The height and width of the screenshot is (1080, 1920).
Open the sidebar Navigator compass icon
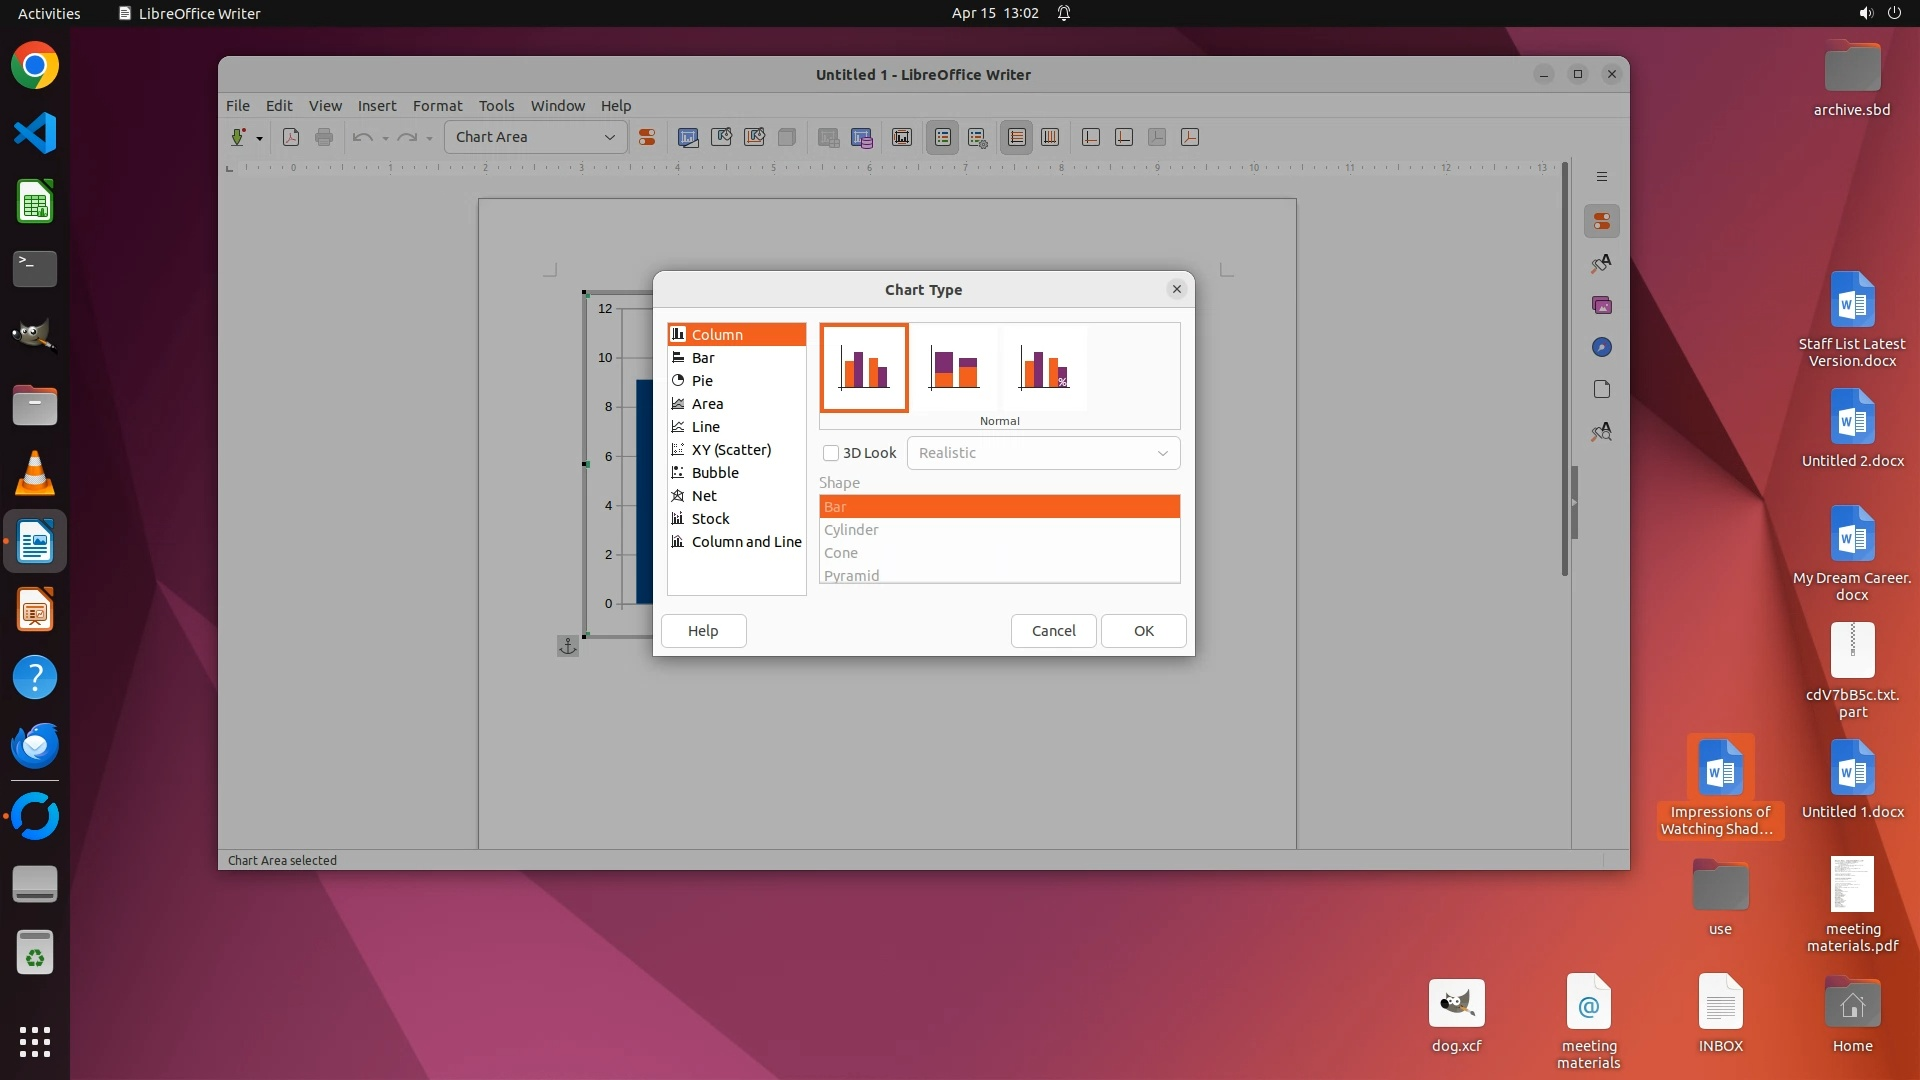pos(1601,347)
